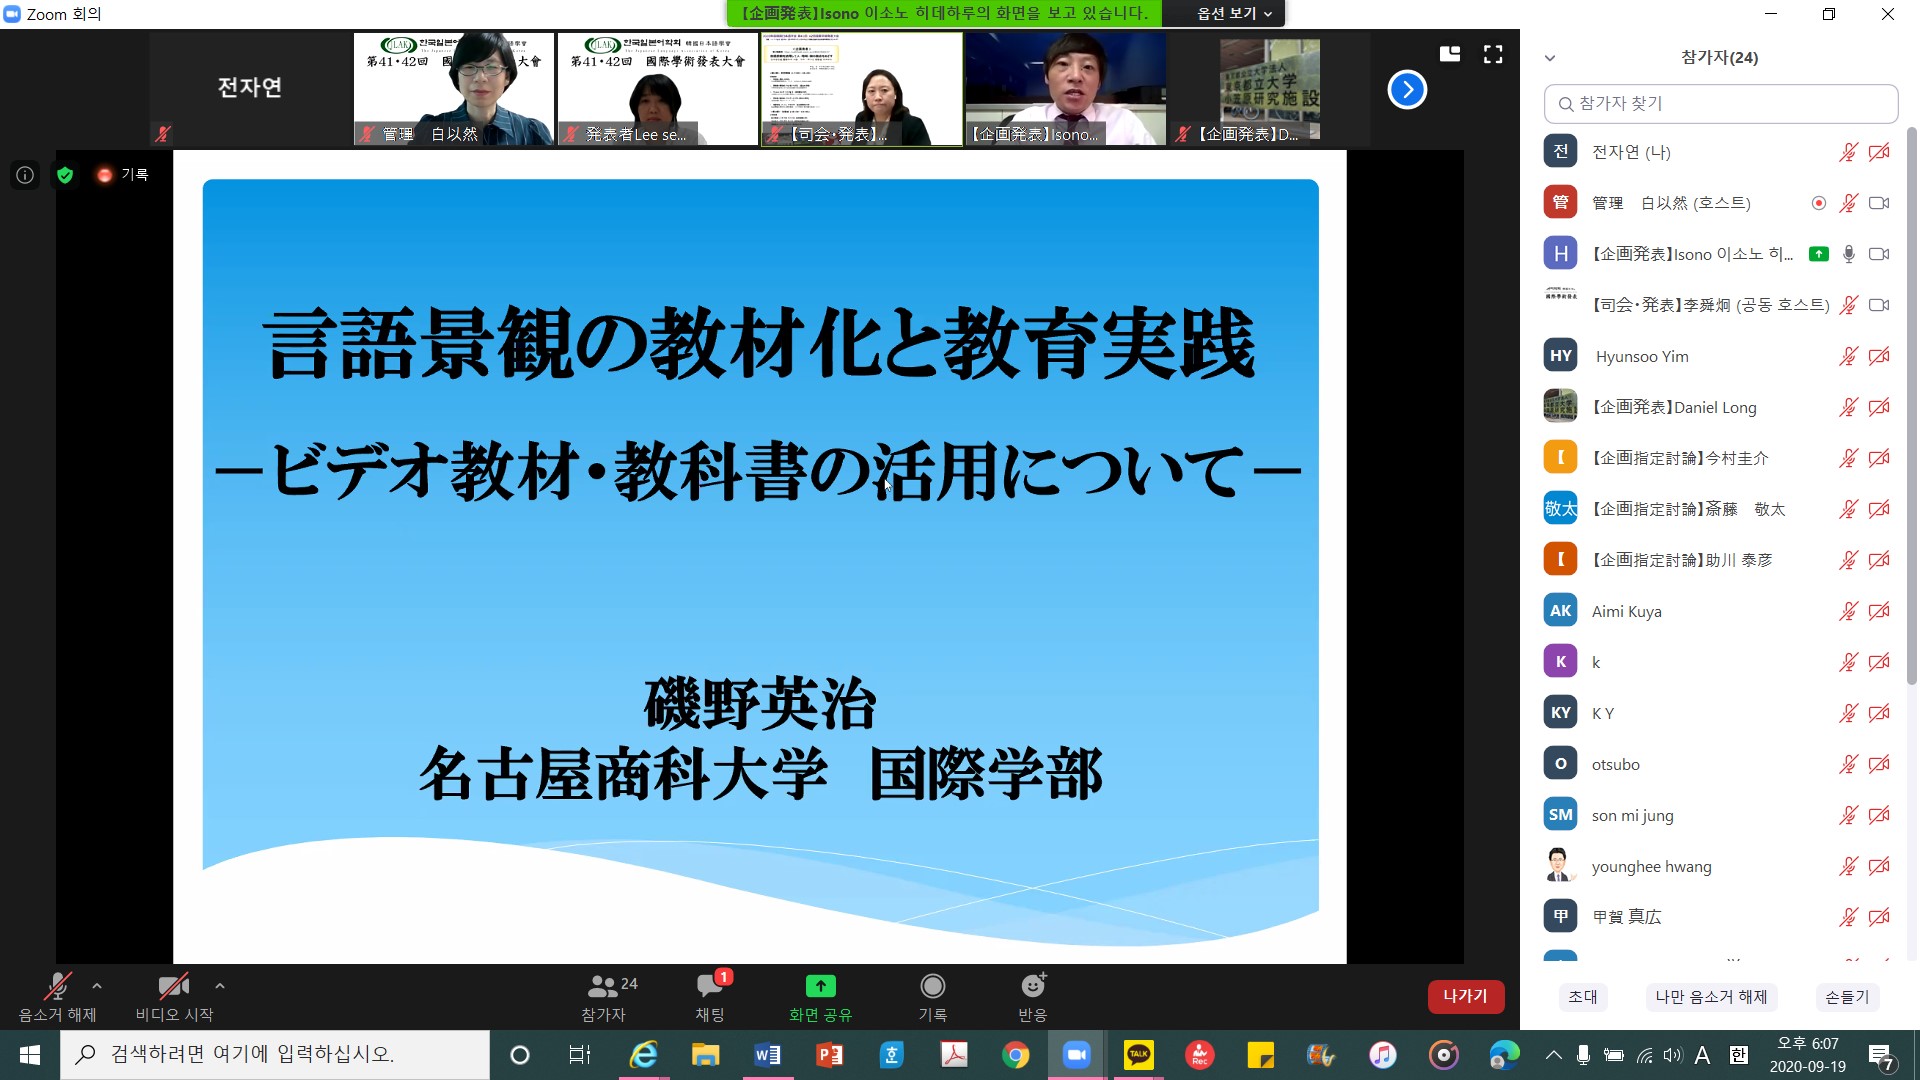Click the meeting info circle icon
Viewport: 1920px width, 1080px height.
tap(25, 175)
